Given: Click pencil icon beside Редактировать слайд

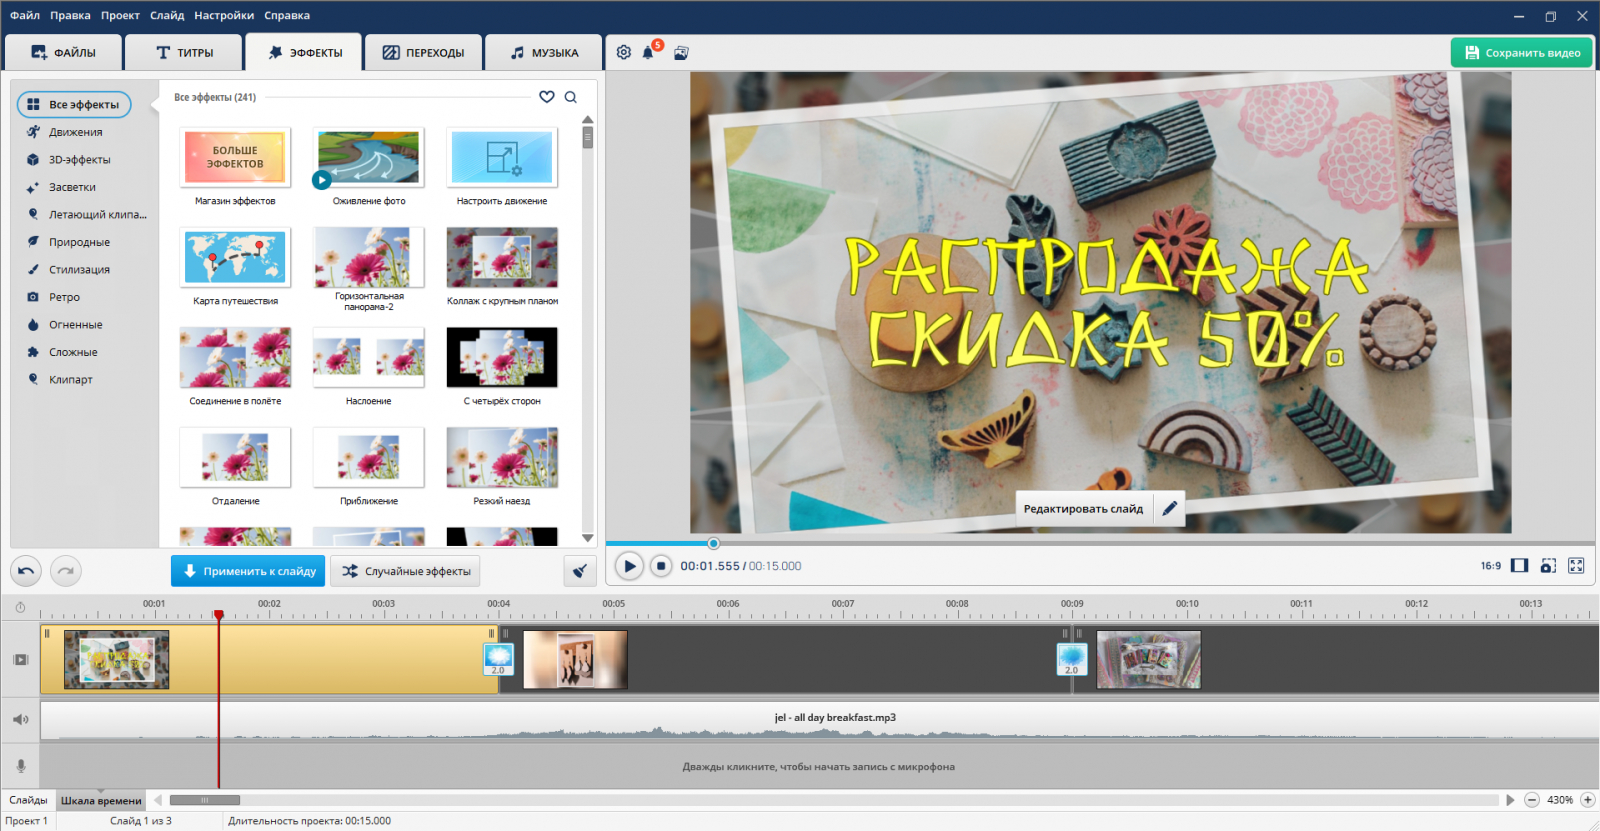Looking at the screenshot, I should pos(1169,509).
